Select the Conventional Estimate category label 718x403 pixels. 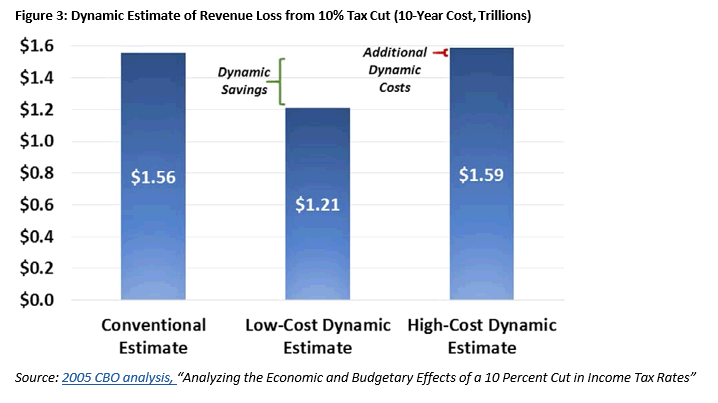(x=153, y=336)
